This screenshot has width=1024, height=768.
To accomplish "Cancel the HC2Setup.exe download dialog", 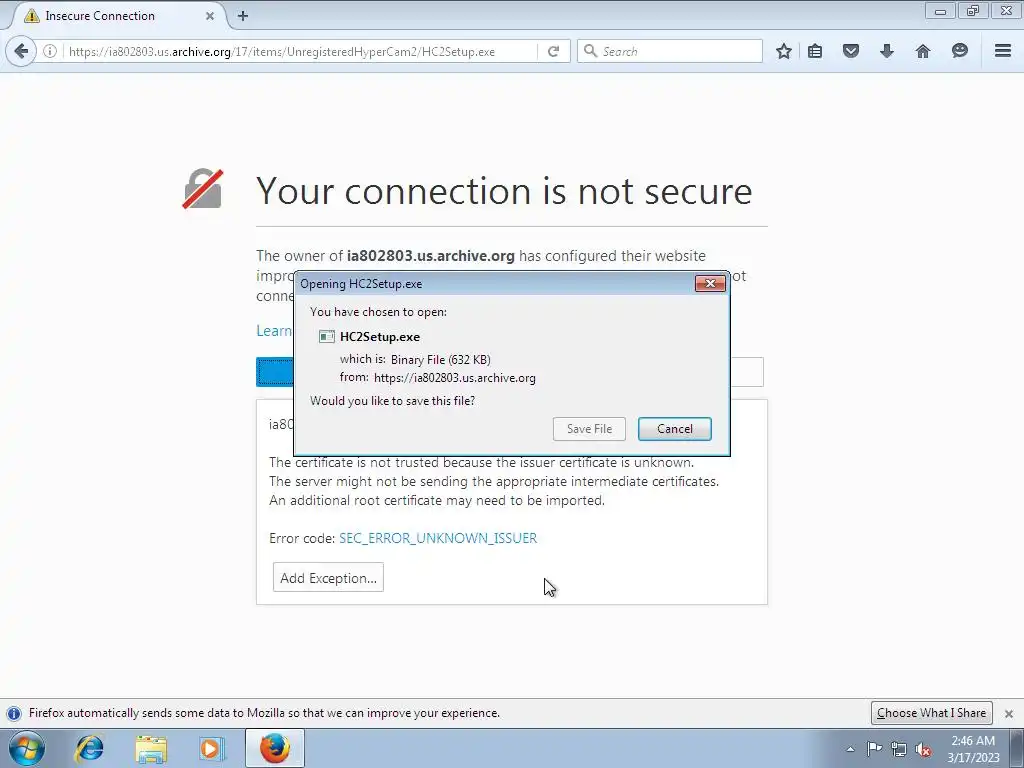I will [675, 429].
